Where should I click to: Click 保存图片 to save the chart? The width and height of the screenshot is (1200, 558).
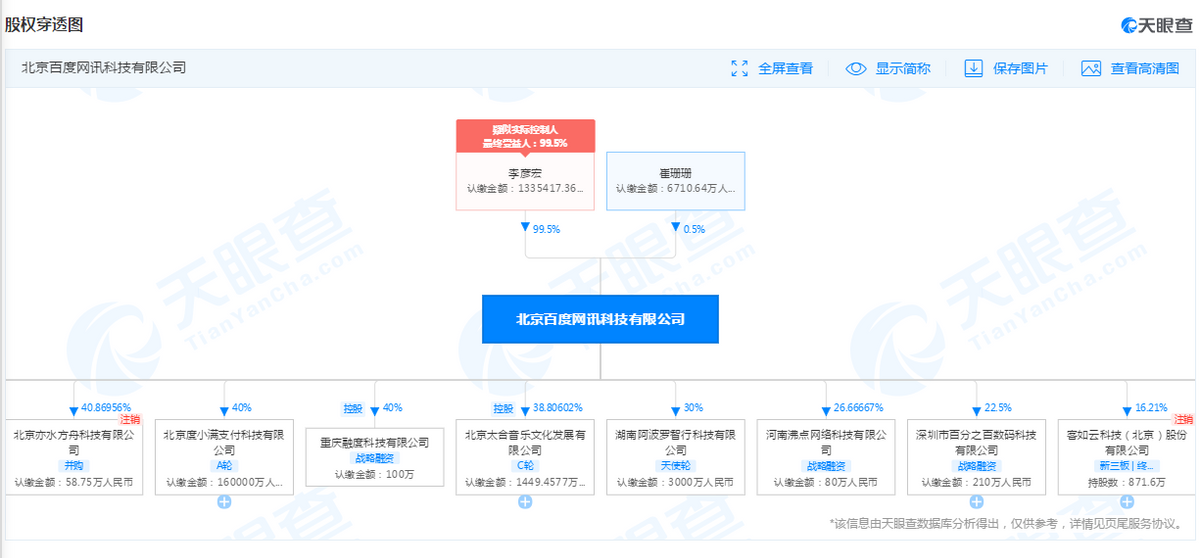coord(1021,68)
